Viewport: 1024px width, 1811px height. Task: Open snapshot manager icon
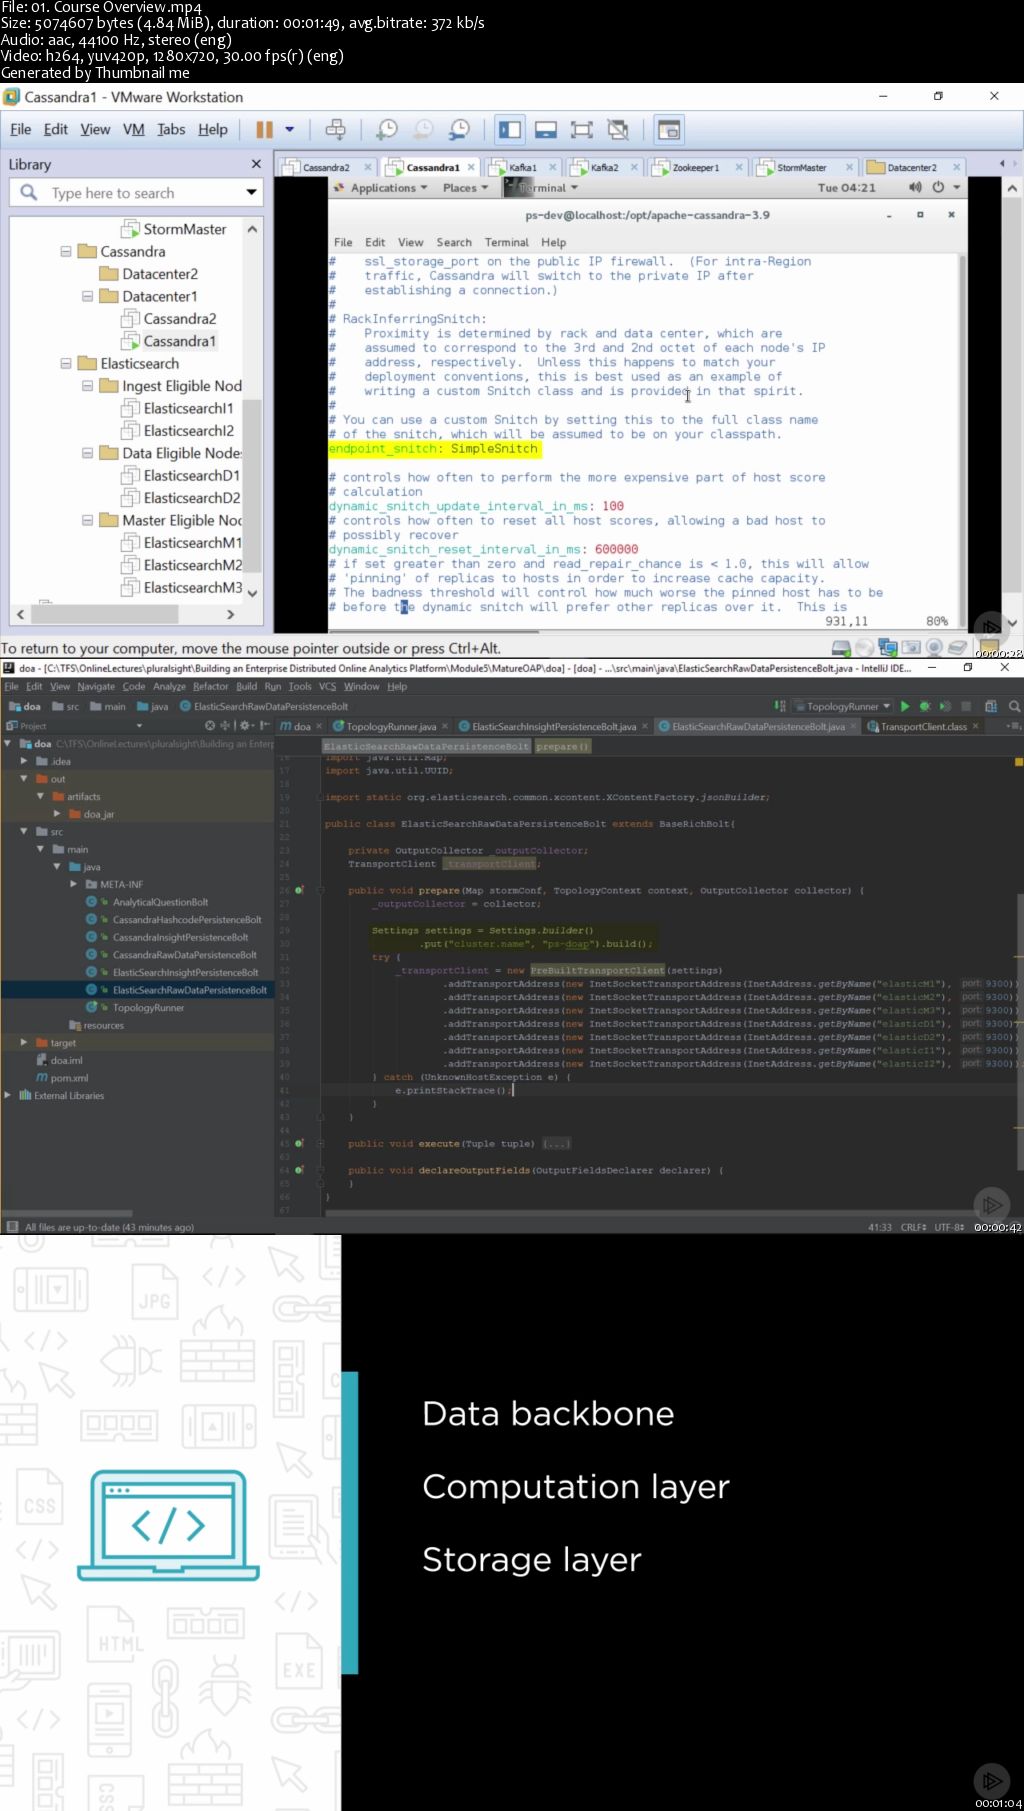click(x=459, y=129)
